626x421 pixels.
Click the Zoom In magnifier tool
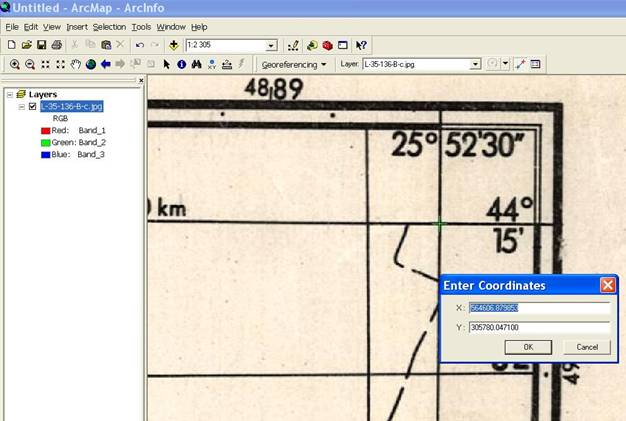click(14, 64)
